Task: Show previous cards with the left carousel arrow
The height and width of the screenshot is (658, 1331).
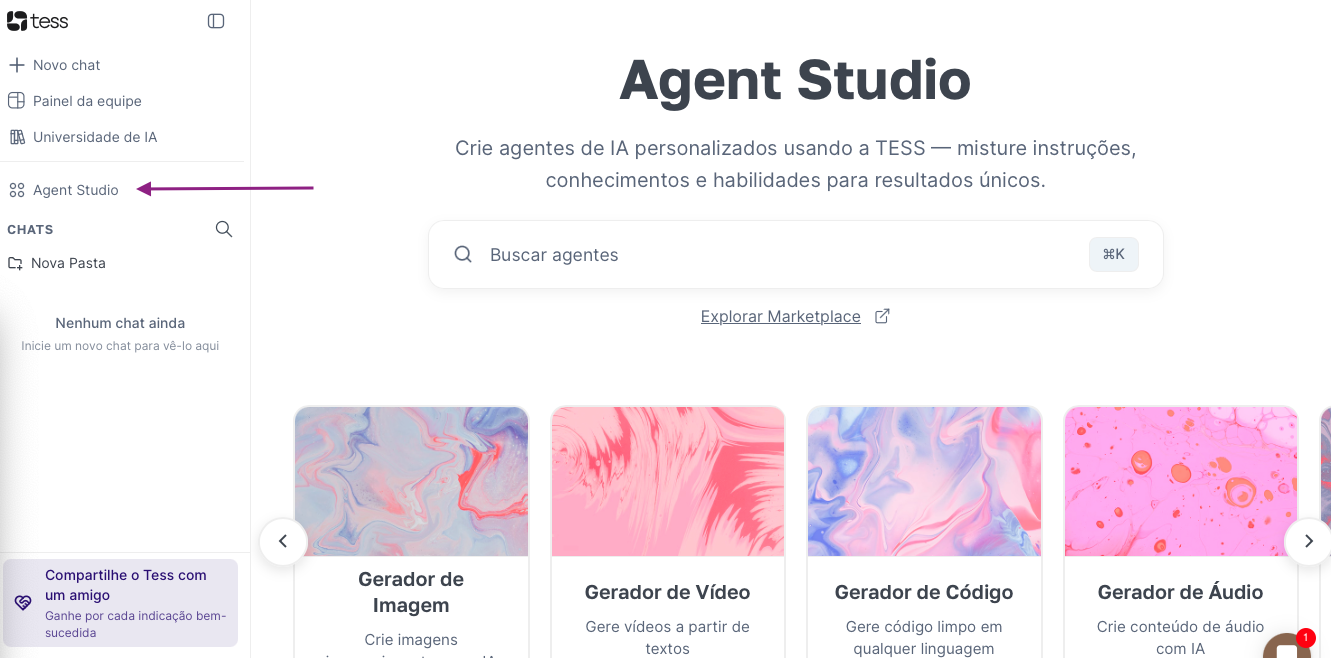Action: coord(283,541)
